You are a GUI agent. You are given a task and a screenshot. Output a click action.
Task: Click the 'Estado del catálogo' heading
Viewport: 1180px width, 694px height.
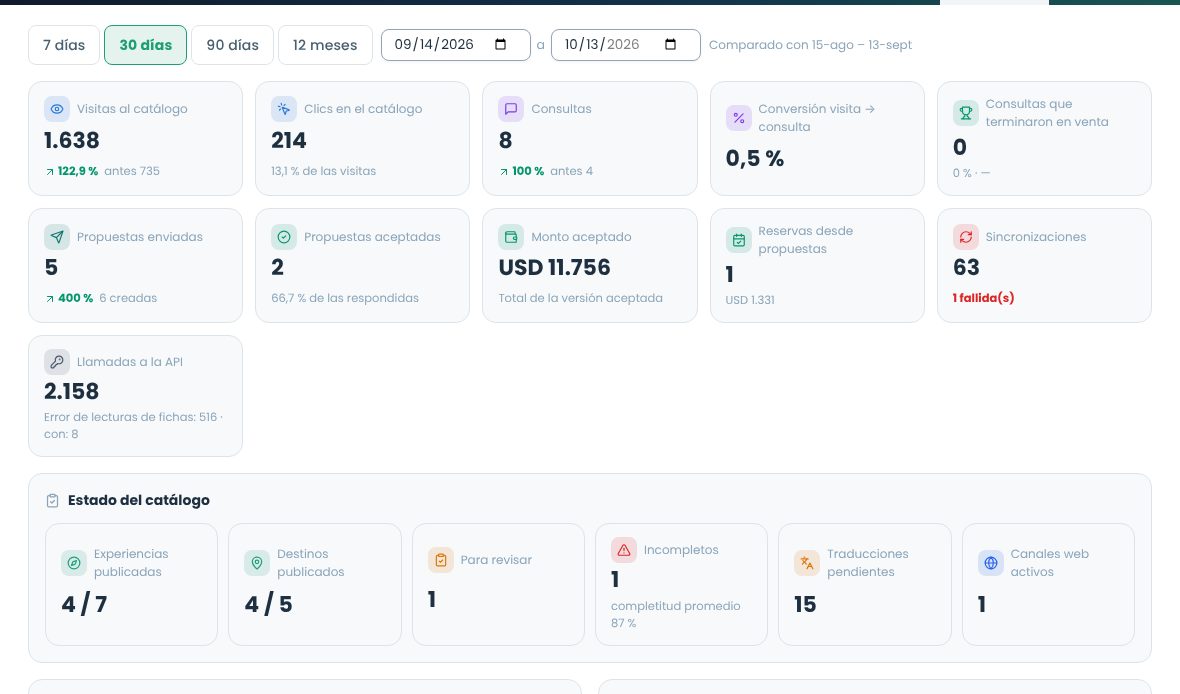138,501
